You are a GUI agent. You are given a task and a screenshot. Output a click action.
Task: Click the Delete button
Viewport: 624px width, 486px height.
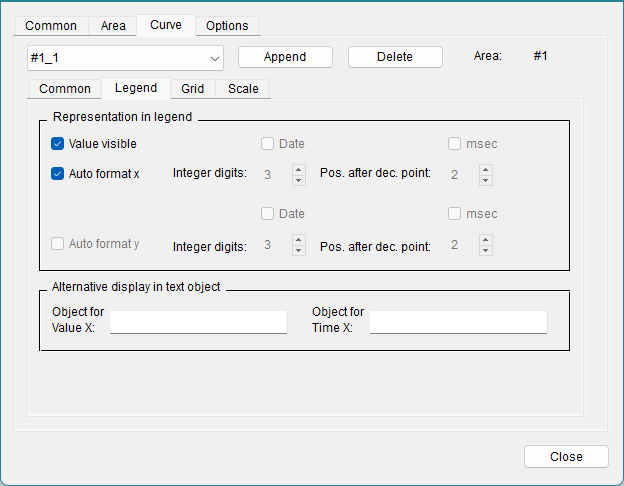(x=394, y=57)
